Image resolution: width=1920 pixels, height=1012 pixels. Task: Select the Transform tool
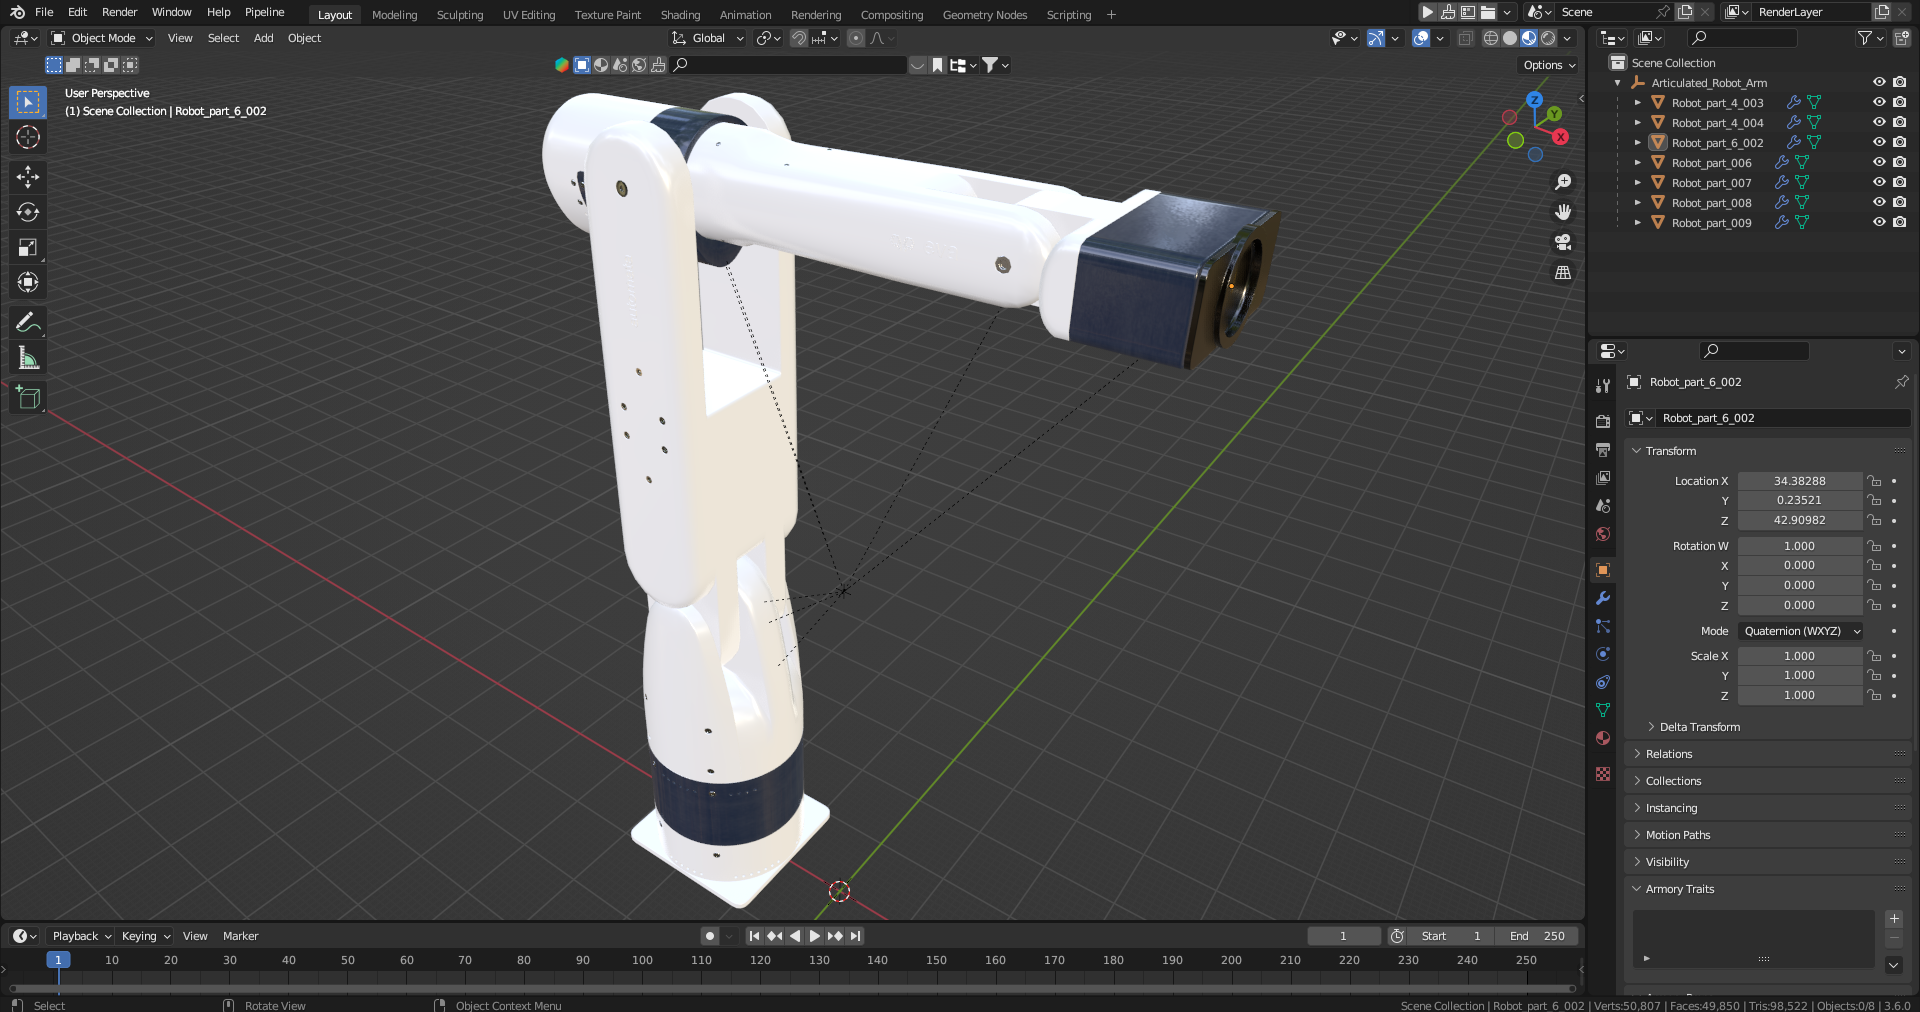coord(28,282)
